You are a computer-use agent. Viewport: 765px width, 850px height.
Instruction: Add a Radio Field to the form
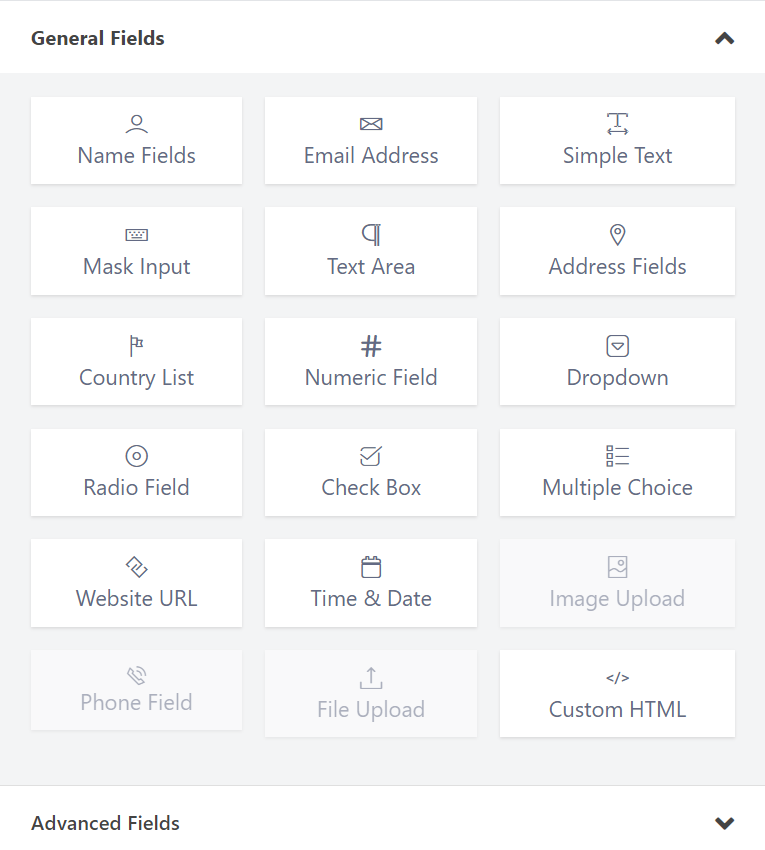pos(136,472)
